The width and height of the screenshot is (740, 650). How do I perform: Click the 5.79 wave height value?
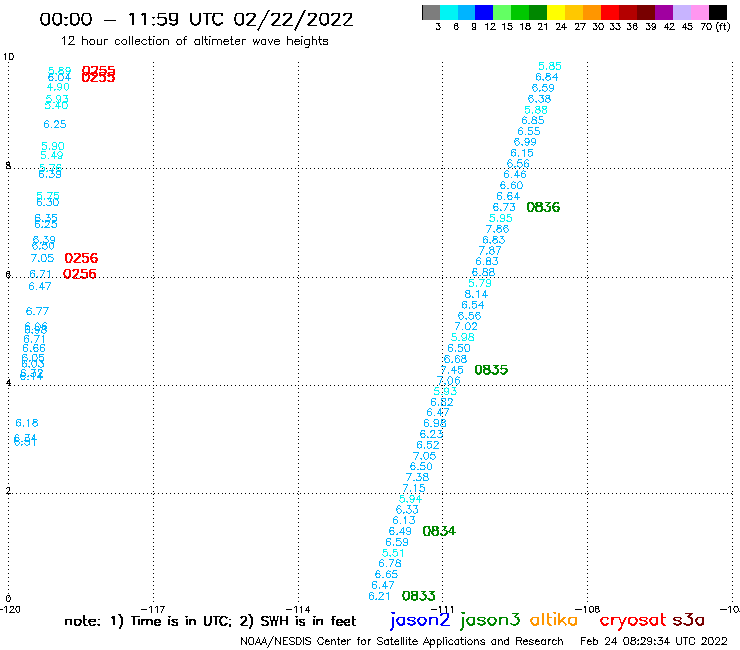(480, 283)
